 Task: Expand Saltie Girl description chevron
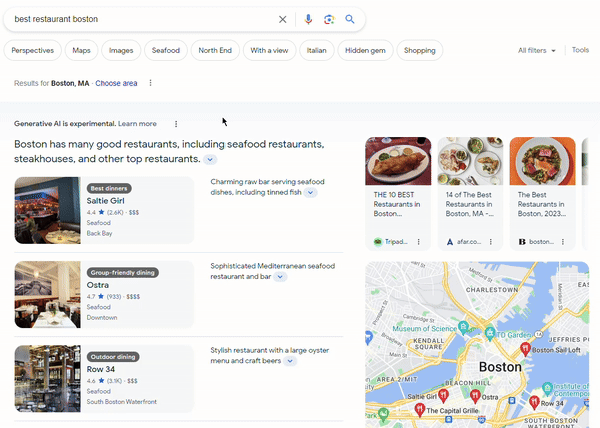coord(311,193)
